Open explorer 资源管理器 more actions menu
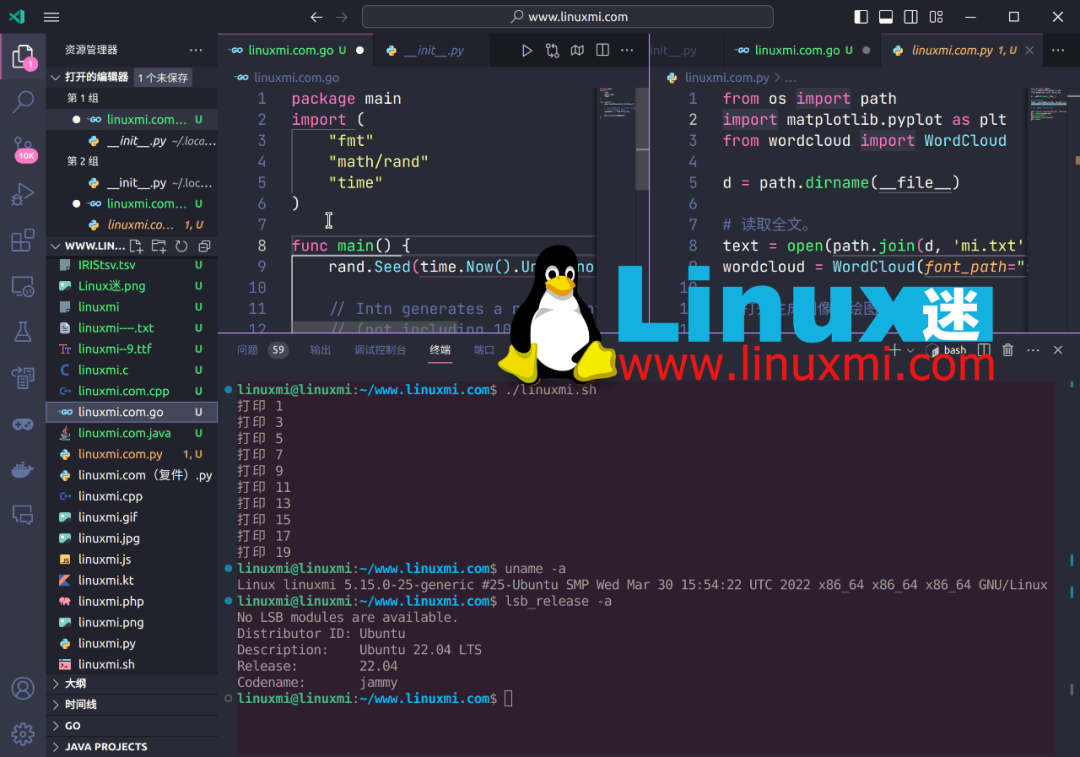 coord(196,50)
